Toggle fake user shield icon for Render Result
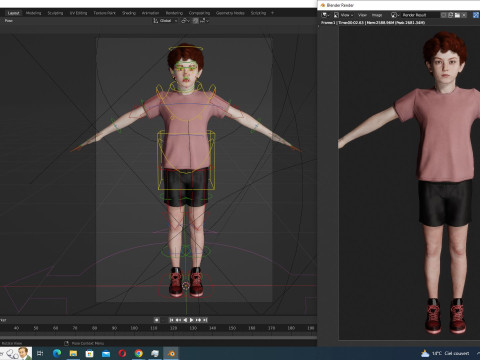This screenshot has width=480, height=360. coord(444,15)
